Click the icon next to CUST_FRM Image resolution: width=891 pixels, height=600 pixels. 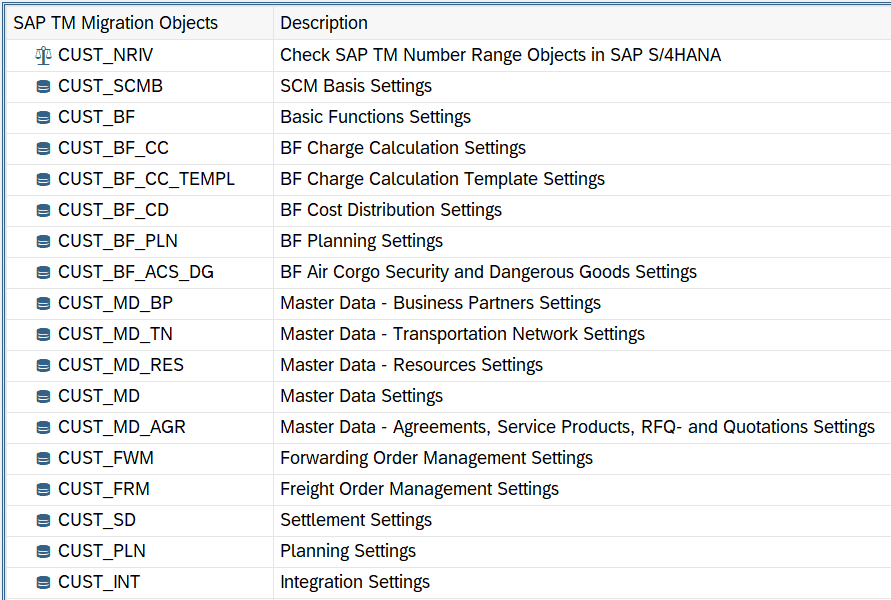pyautogui.click(x=43, y=489)
